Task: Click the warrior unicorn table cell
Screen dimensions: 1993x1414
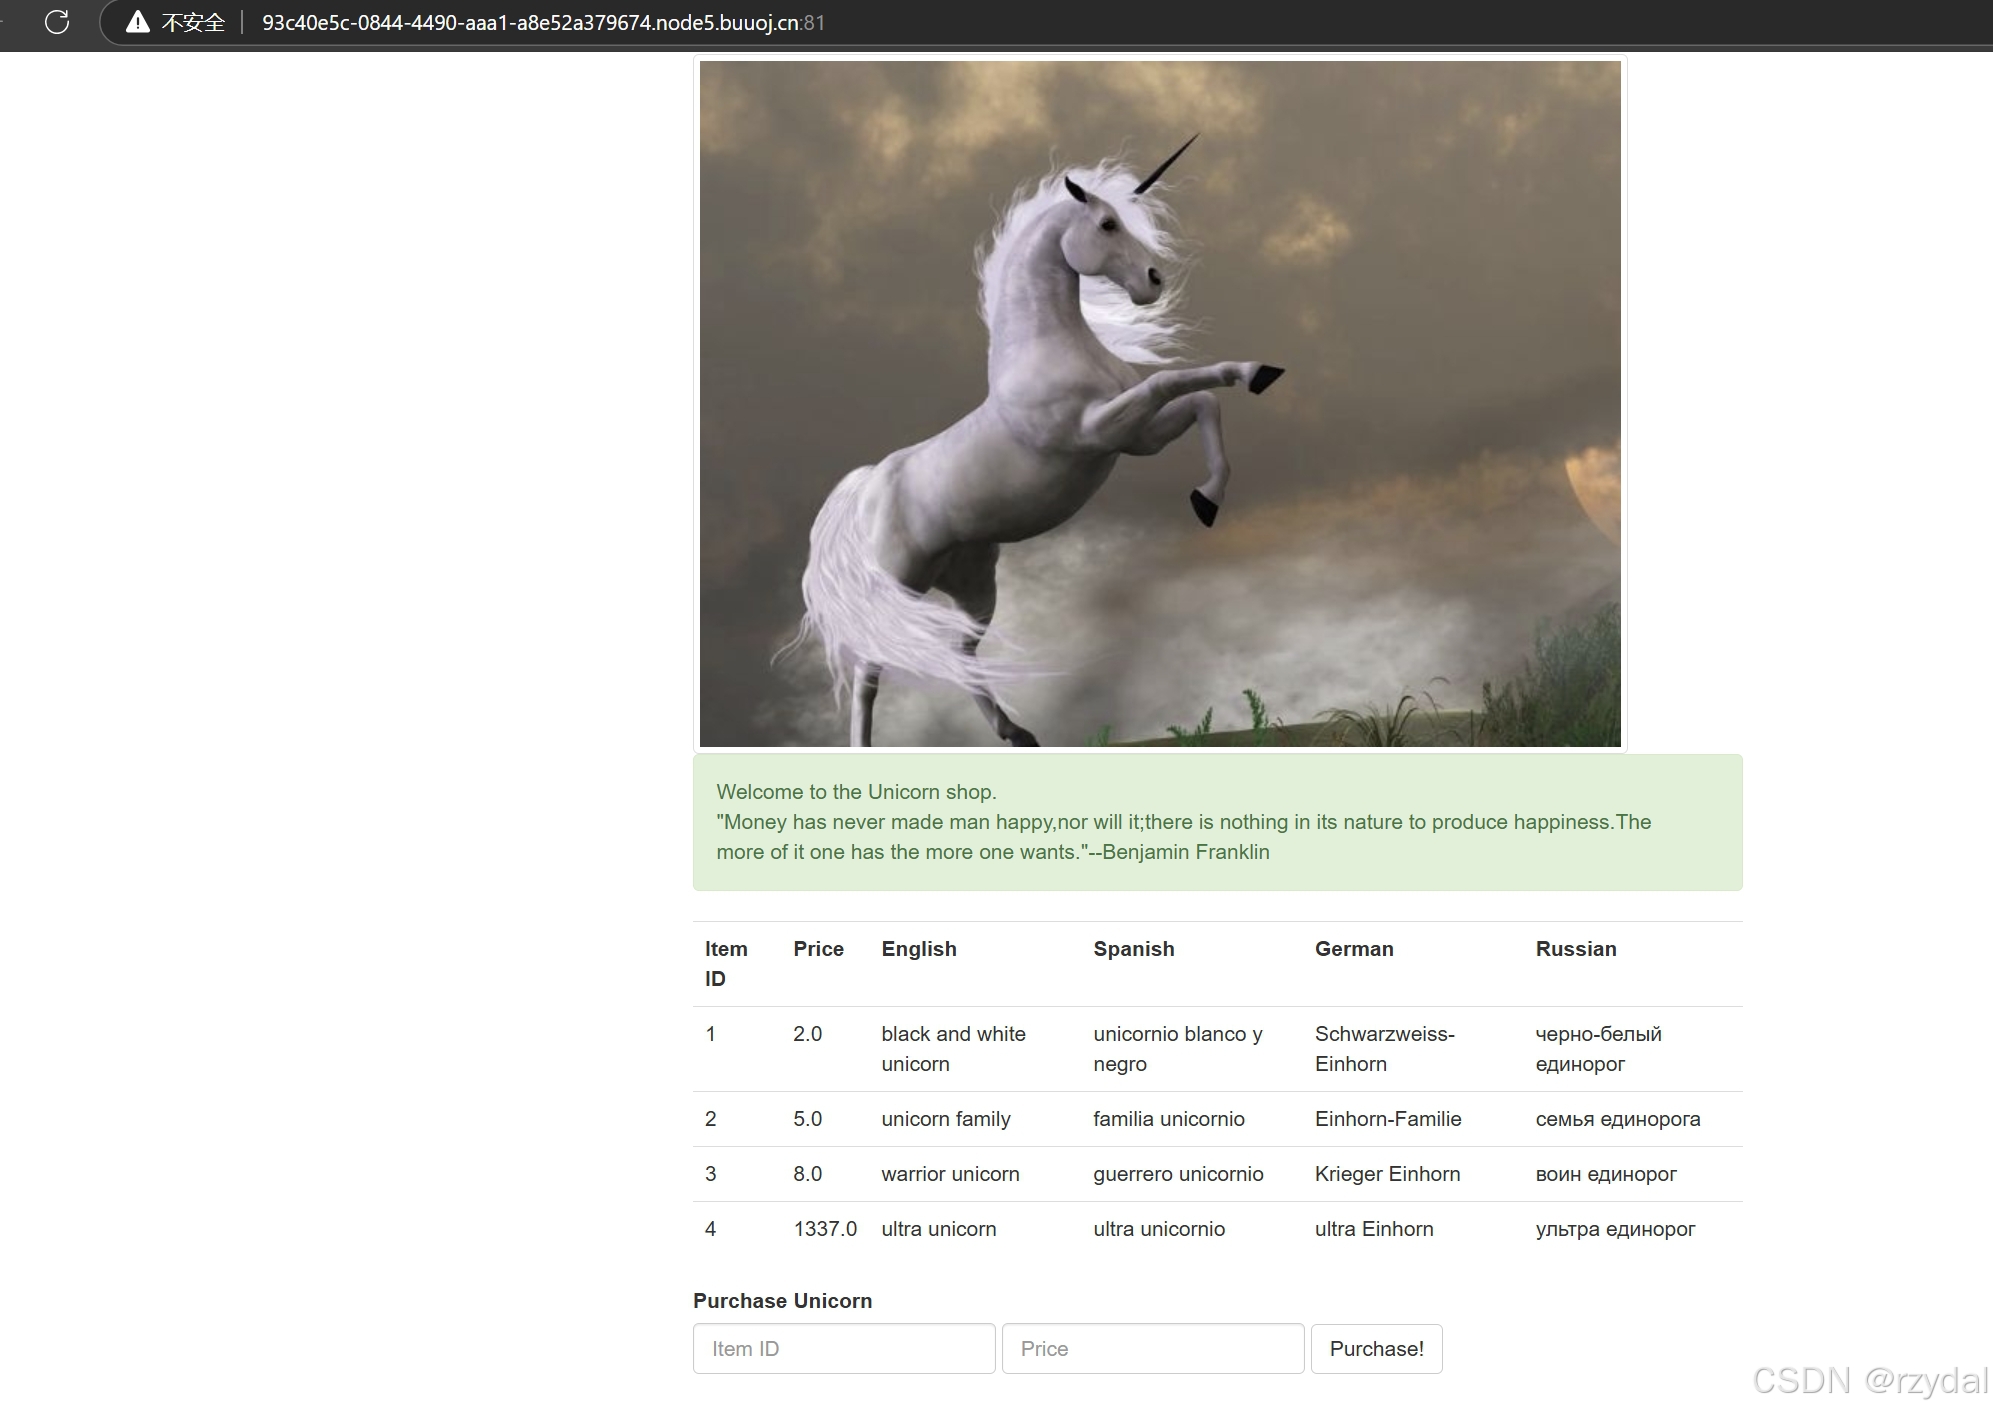Action: [950, 1173]
